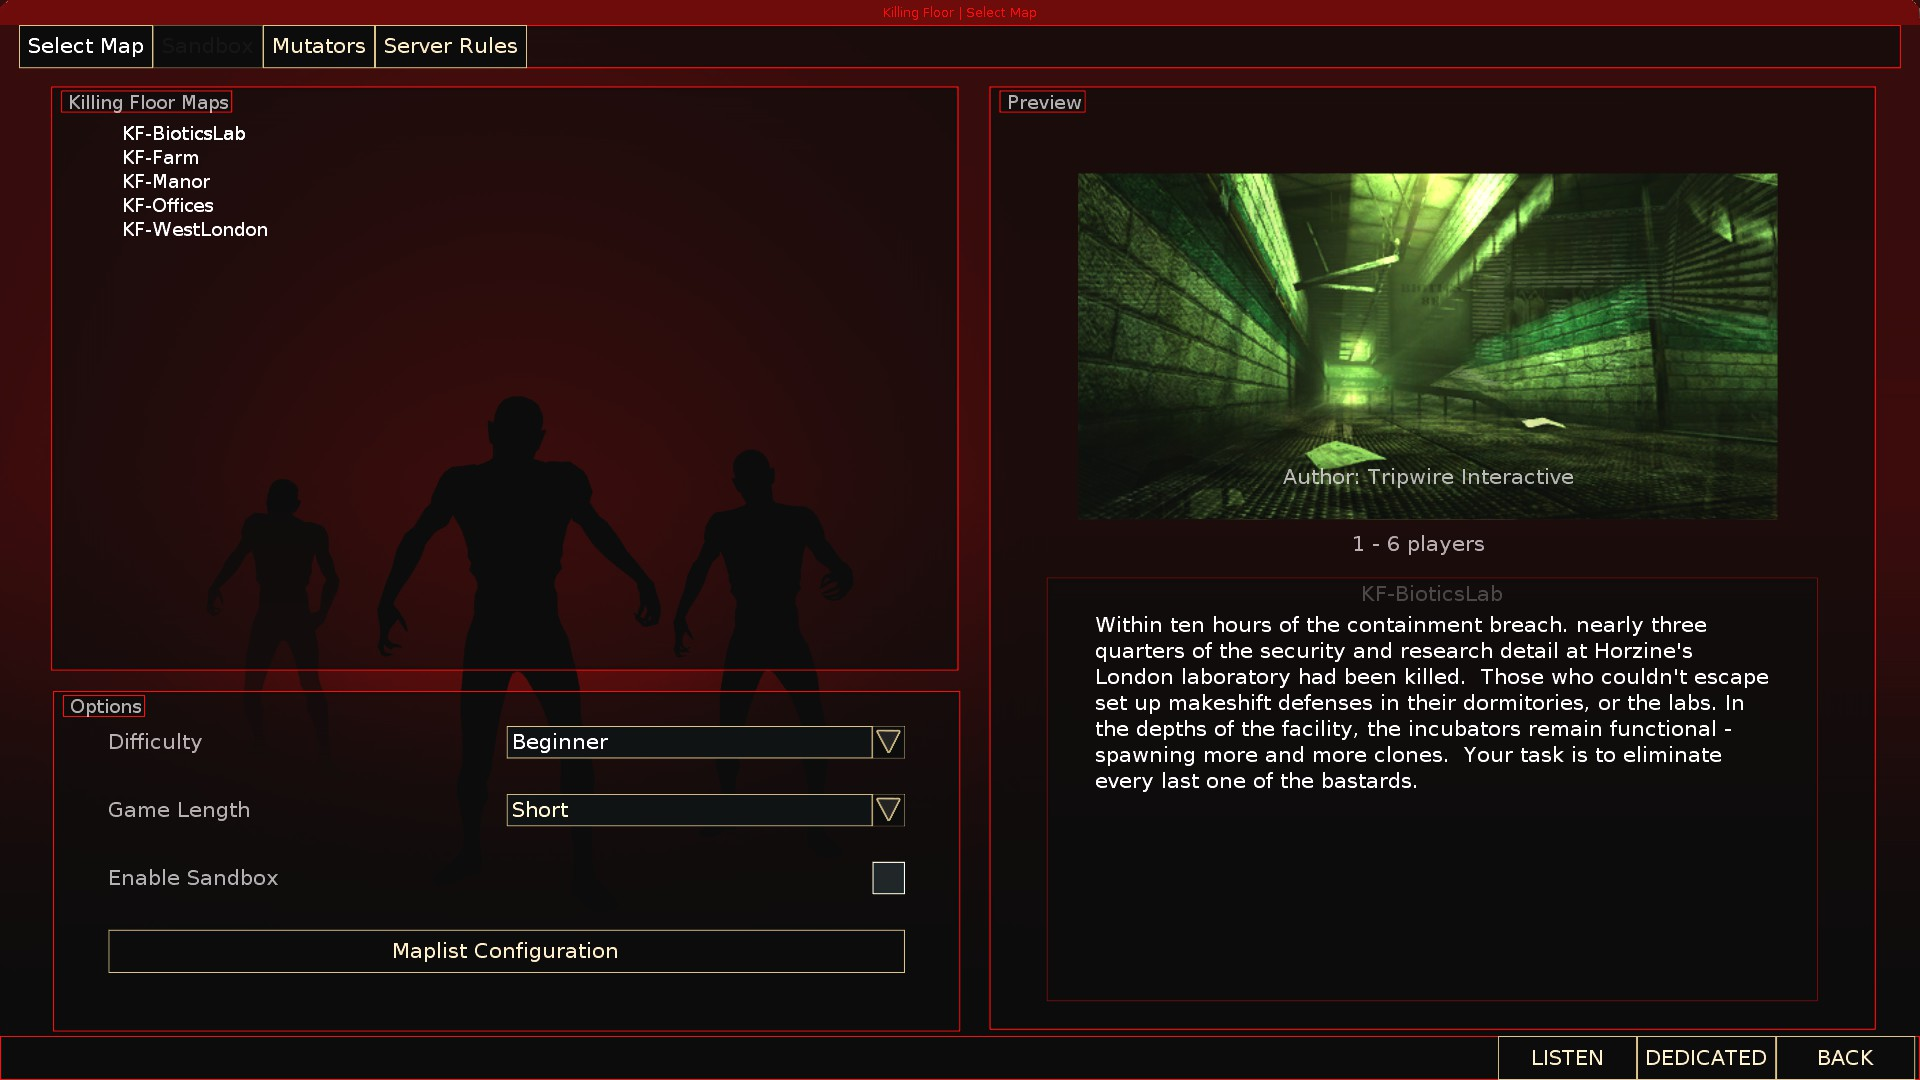Screen dimensions: 1920x1080
Task: Choose KF-Farm from the map list
Action: click(161, 157)
